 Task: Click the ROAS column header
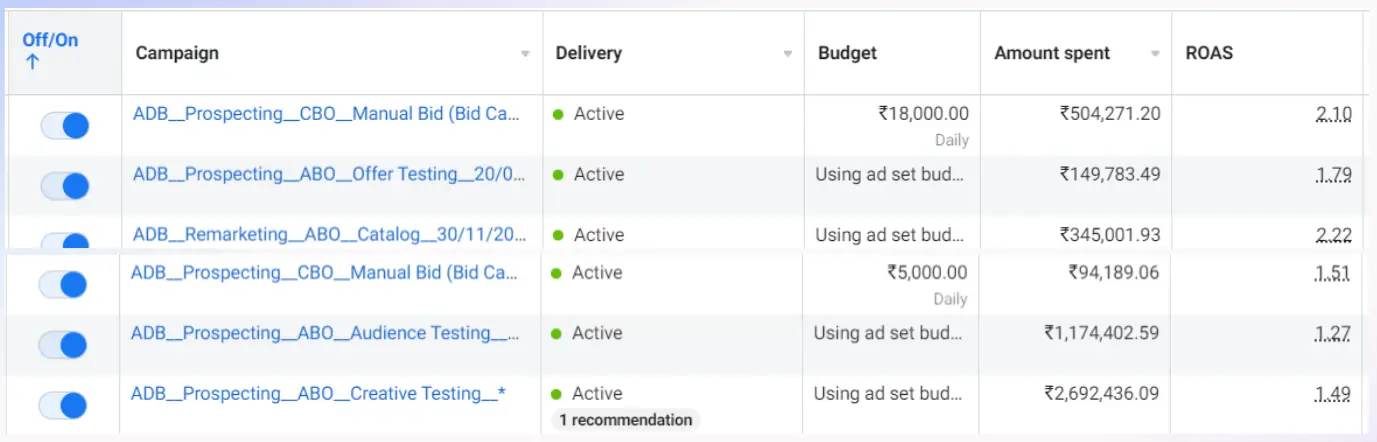(x=1209, y=53)
